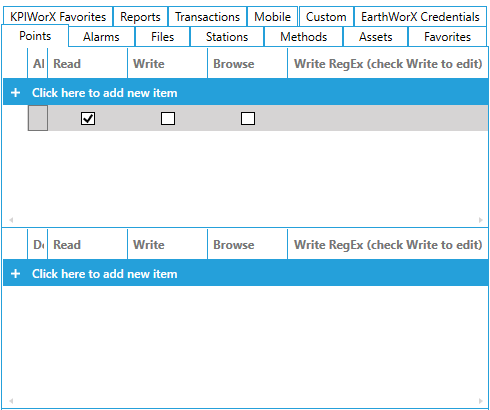This screenshot has height=410, width=490.
Task: Click left scroll arrow of lower grid scrollbar
Action: click(11, 401)
